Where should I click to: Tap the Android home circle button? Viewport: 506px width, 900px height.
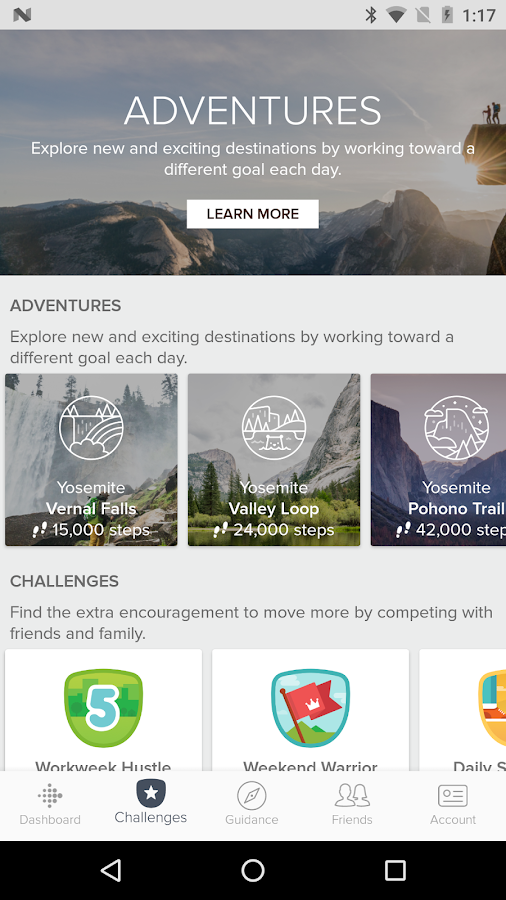(252, 870)
